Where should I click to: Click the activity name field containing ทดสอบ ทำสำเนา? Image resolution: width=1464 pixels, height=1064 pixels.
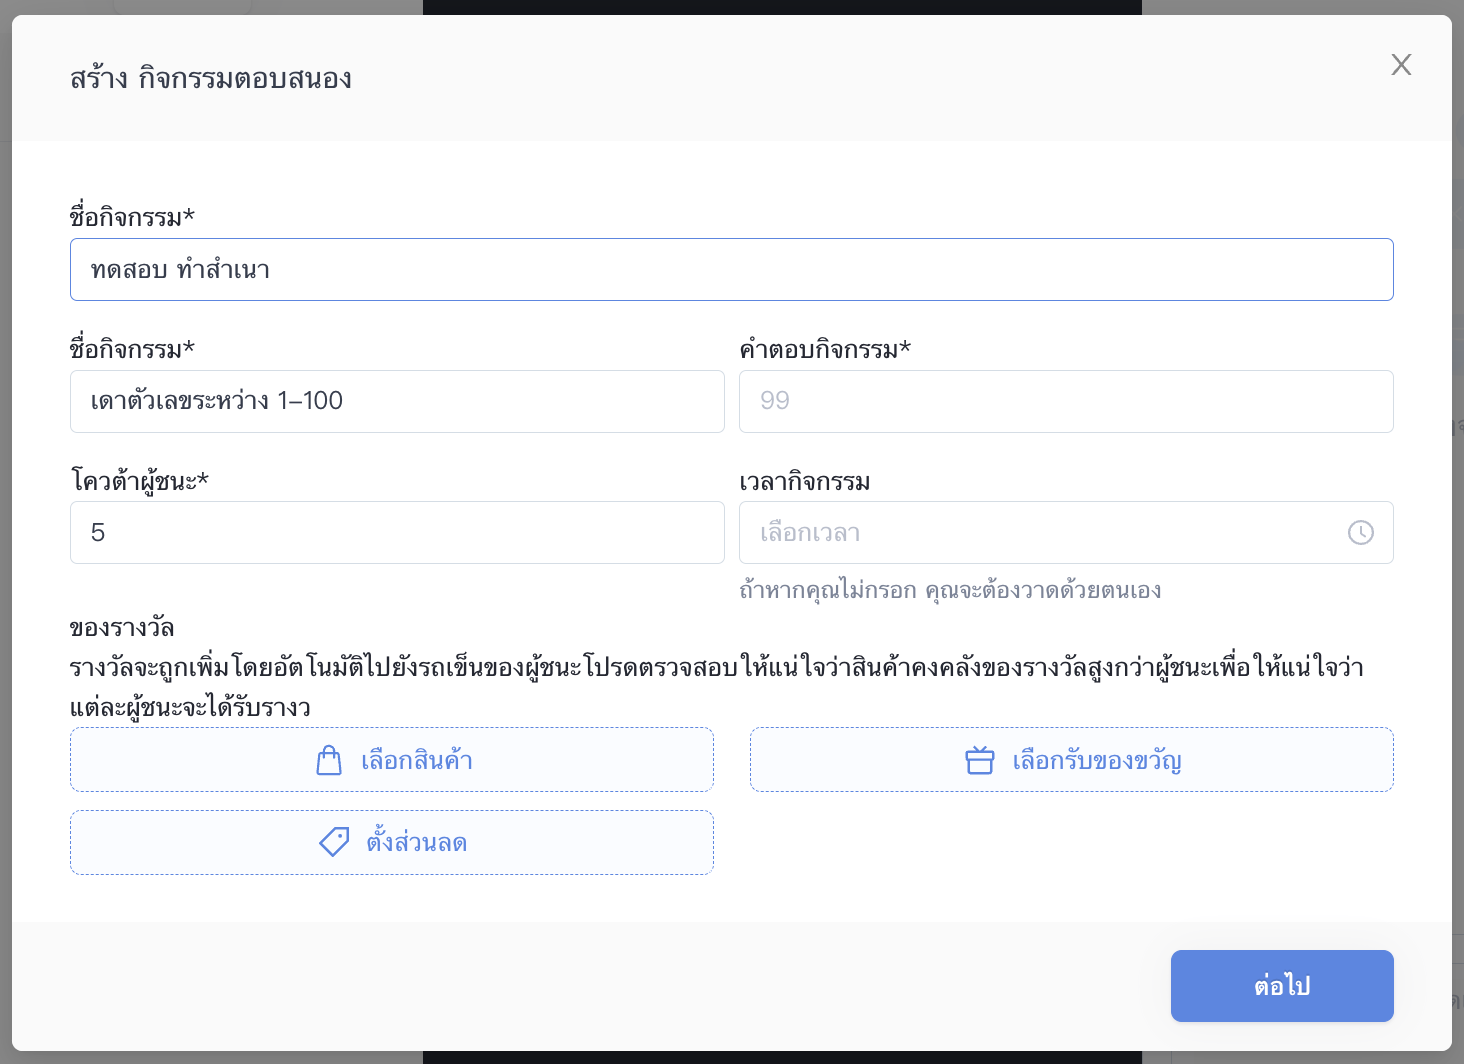(732, 269)
